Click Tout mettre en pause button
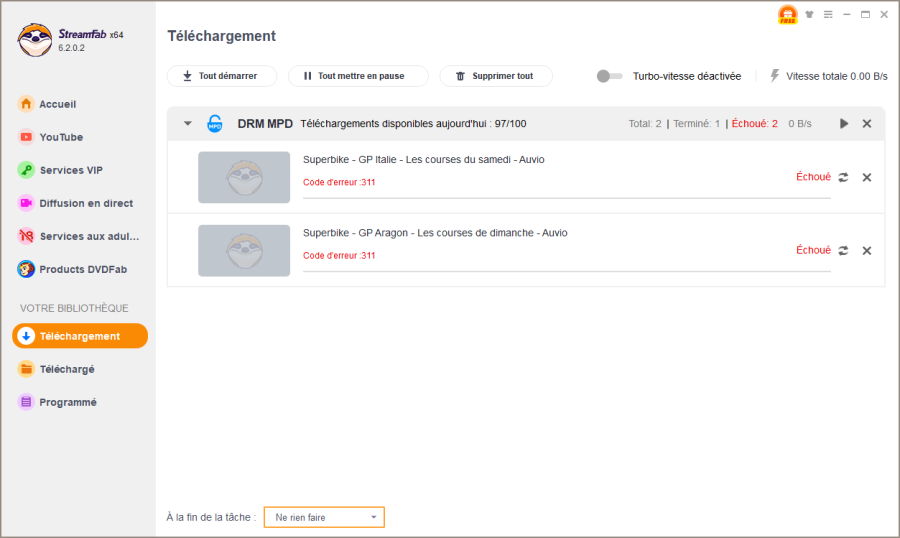900x538 pixels. tap(358, 76)
